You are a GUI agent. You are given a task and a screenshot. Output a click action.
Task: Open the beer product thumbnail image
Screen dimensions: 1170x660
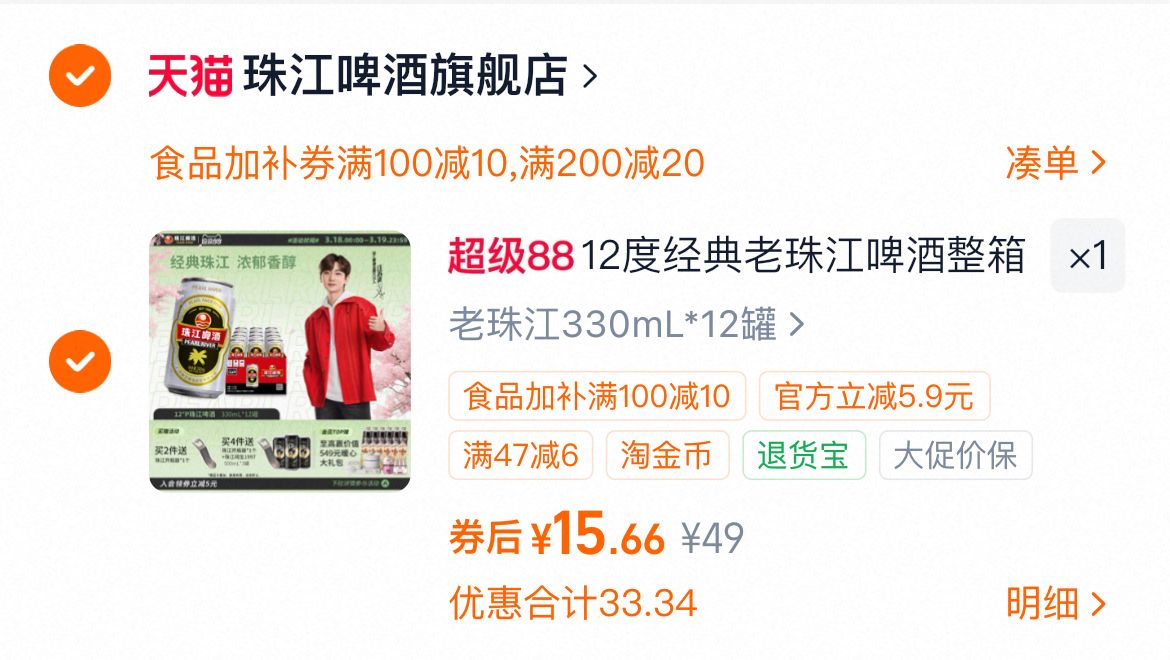(280, 361)
